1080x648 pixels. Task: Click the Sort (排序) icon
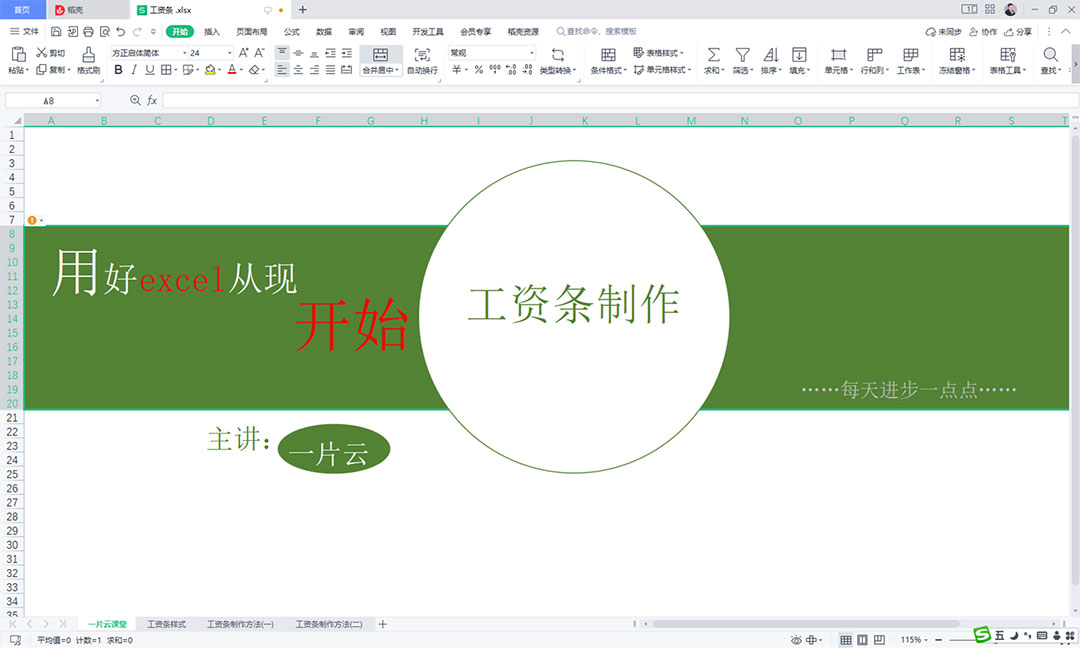point(772,54)
